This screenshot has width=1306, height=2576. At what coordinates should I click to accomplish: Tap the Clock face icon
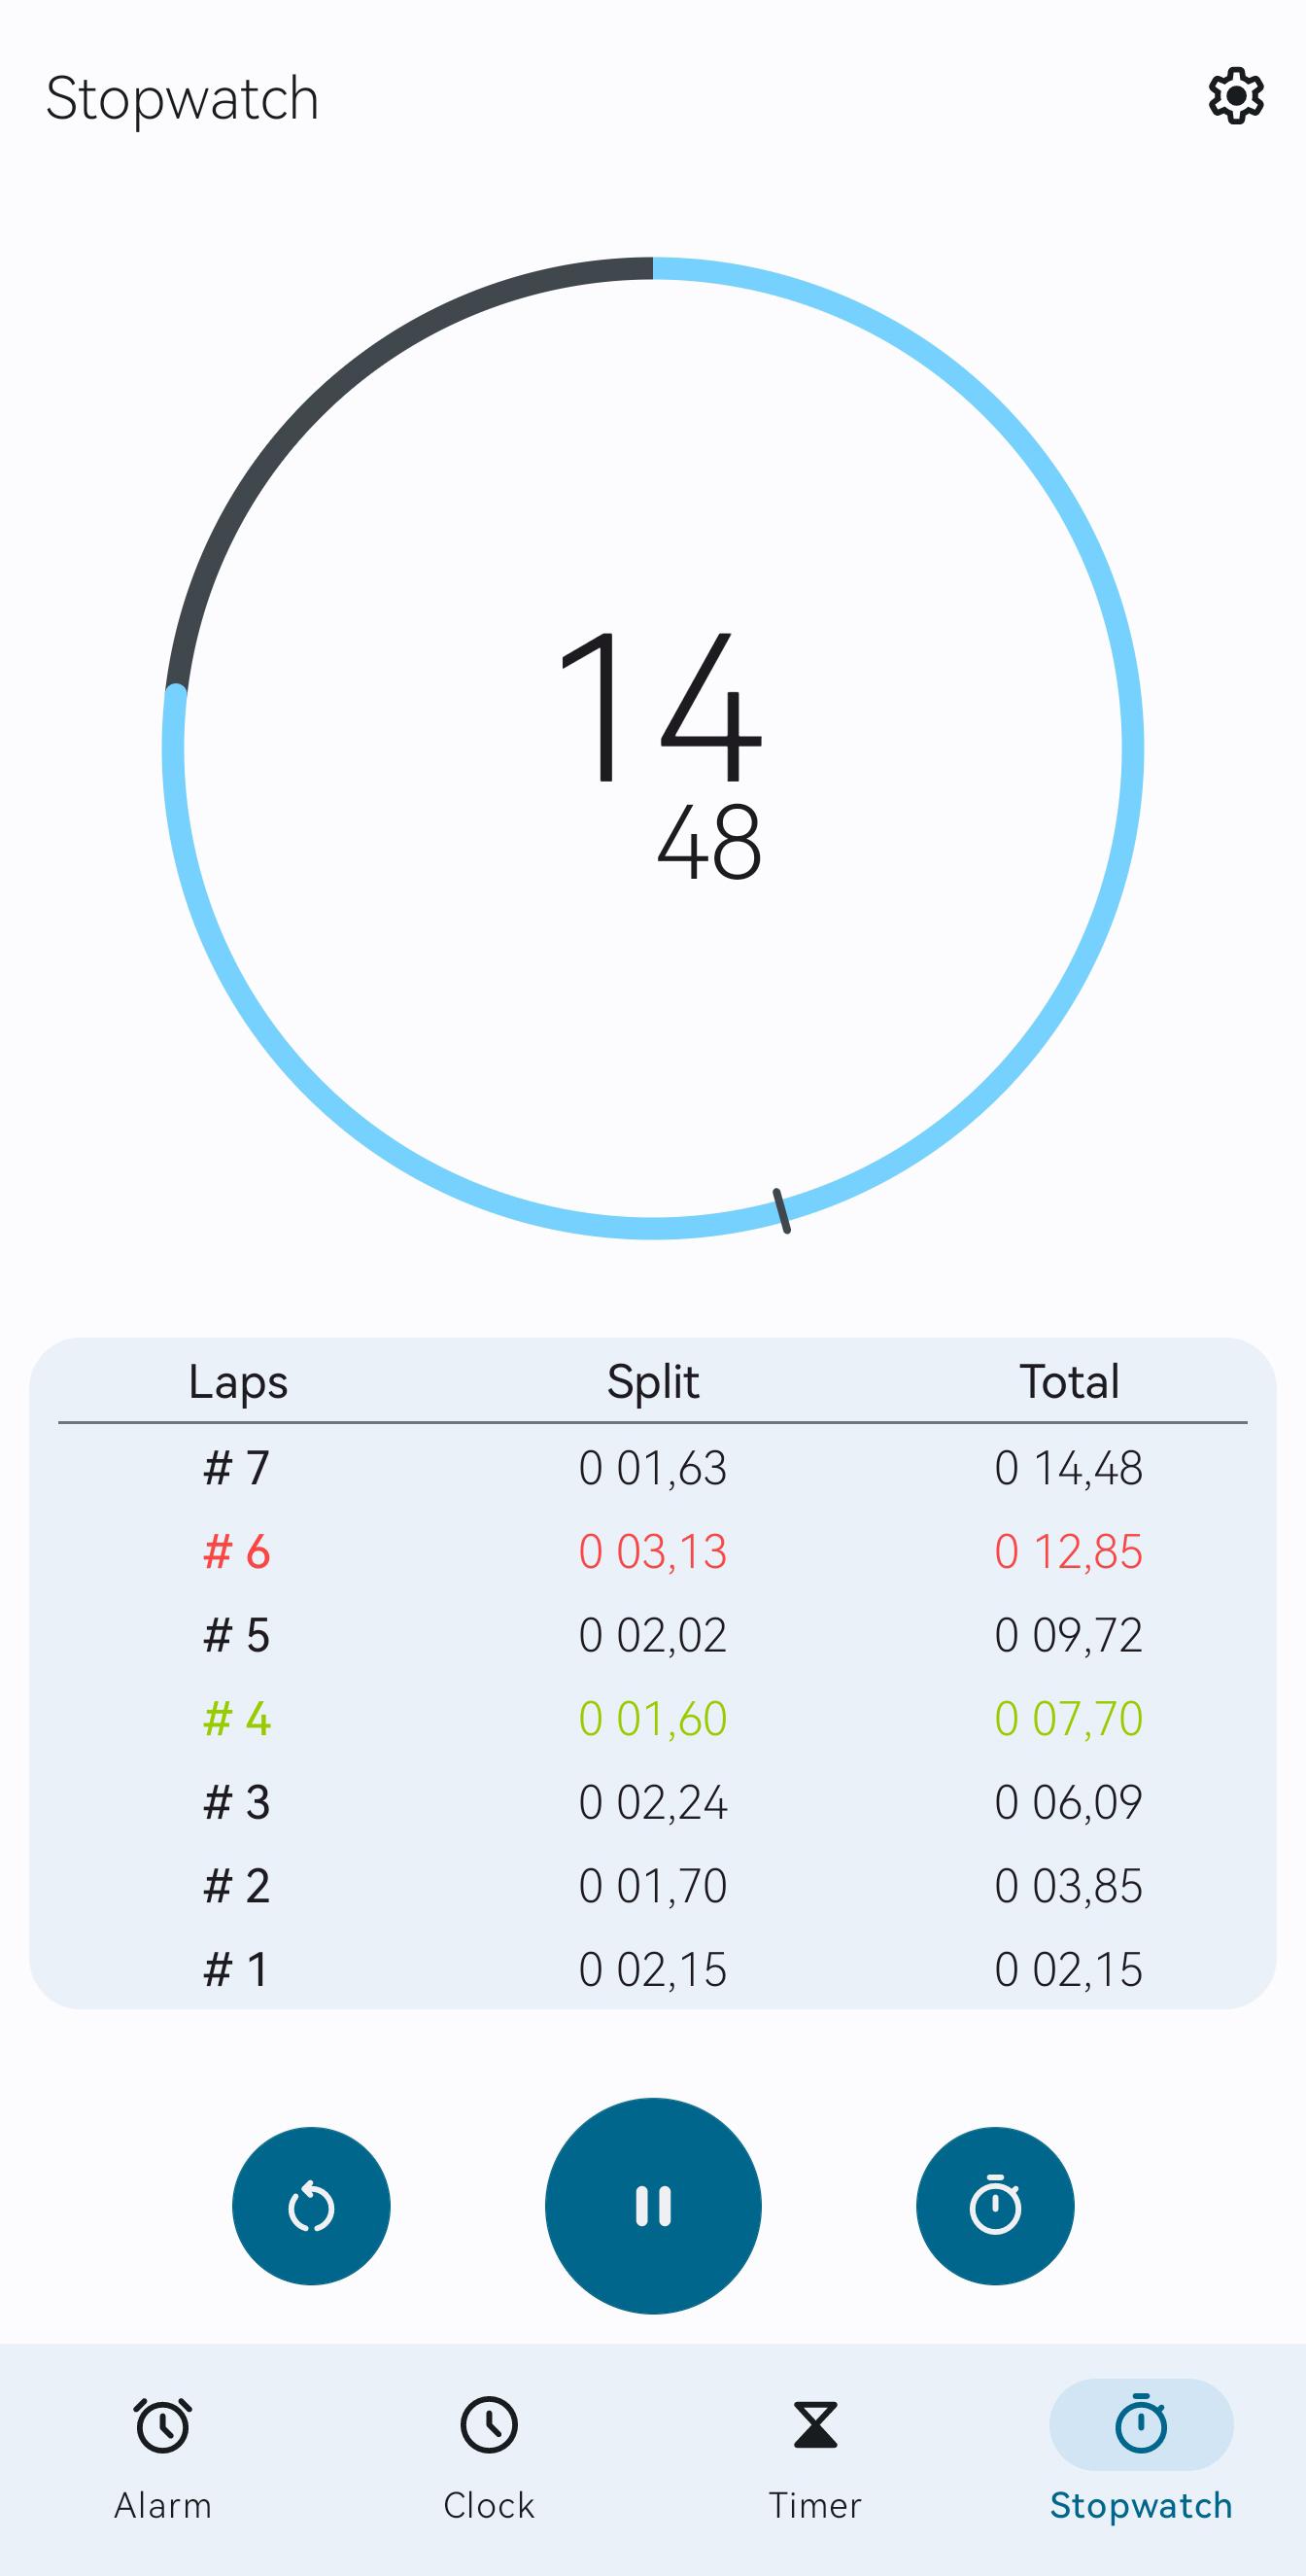pos(489,2425)
